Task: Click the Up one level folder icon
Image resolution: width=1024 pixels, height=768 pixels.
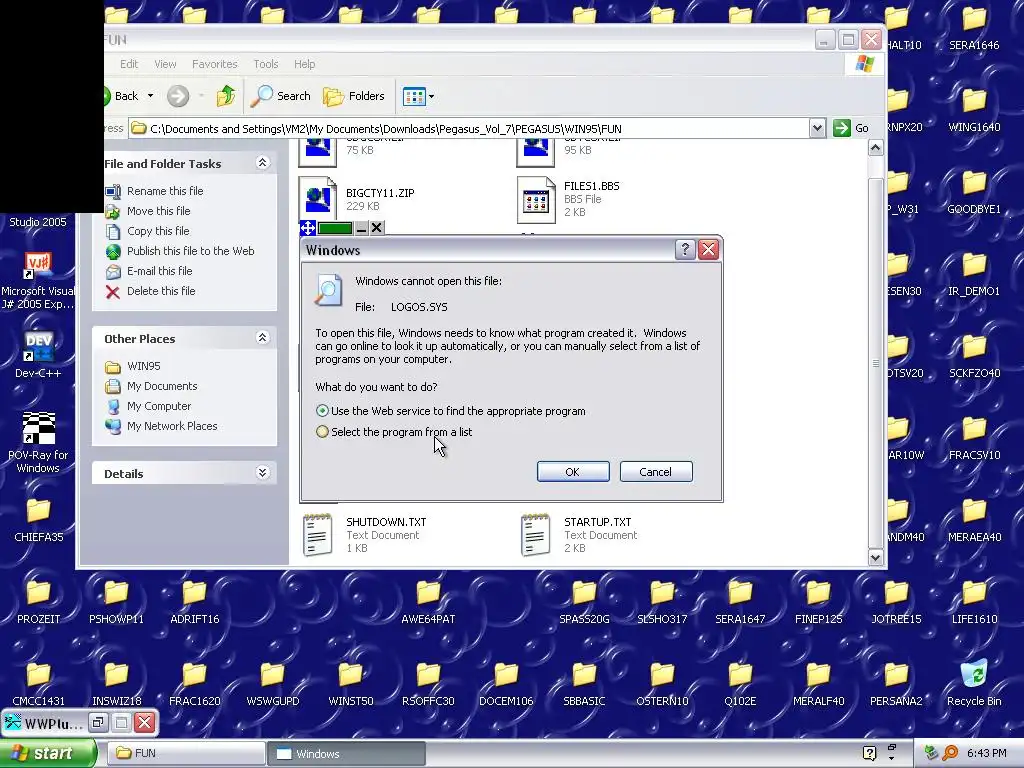Action: [226, 96]
